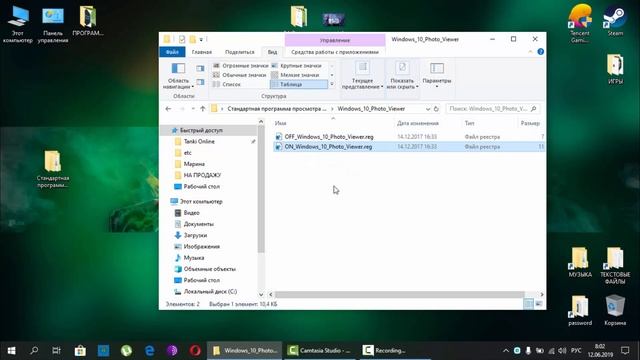Open Объемные объекты in navigation pane
The width and height of the screenshot is (640, 360).
pyautogui.click(x=209, y=269)
